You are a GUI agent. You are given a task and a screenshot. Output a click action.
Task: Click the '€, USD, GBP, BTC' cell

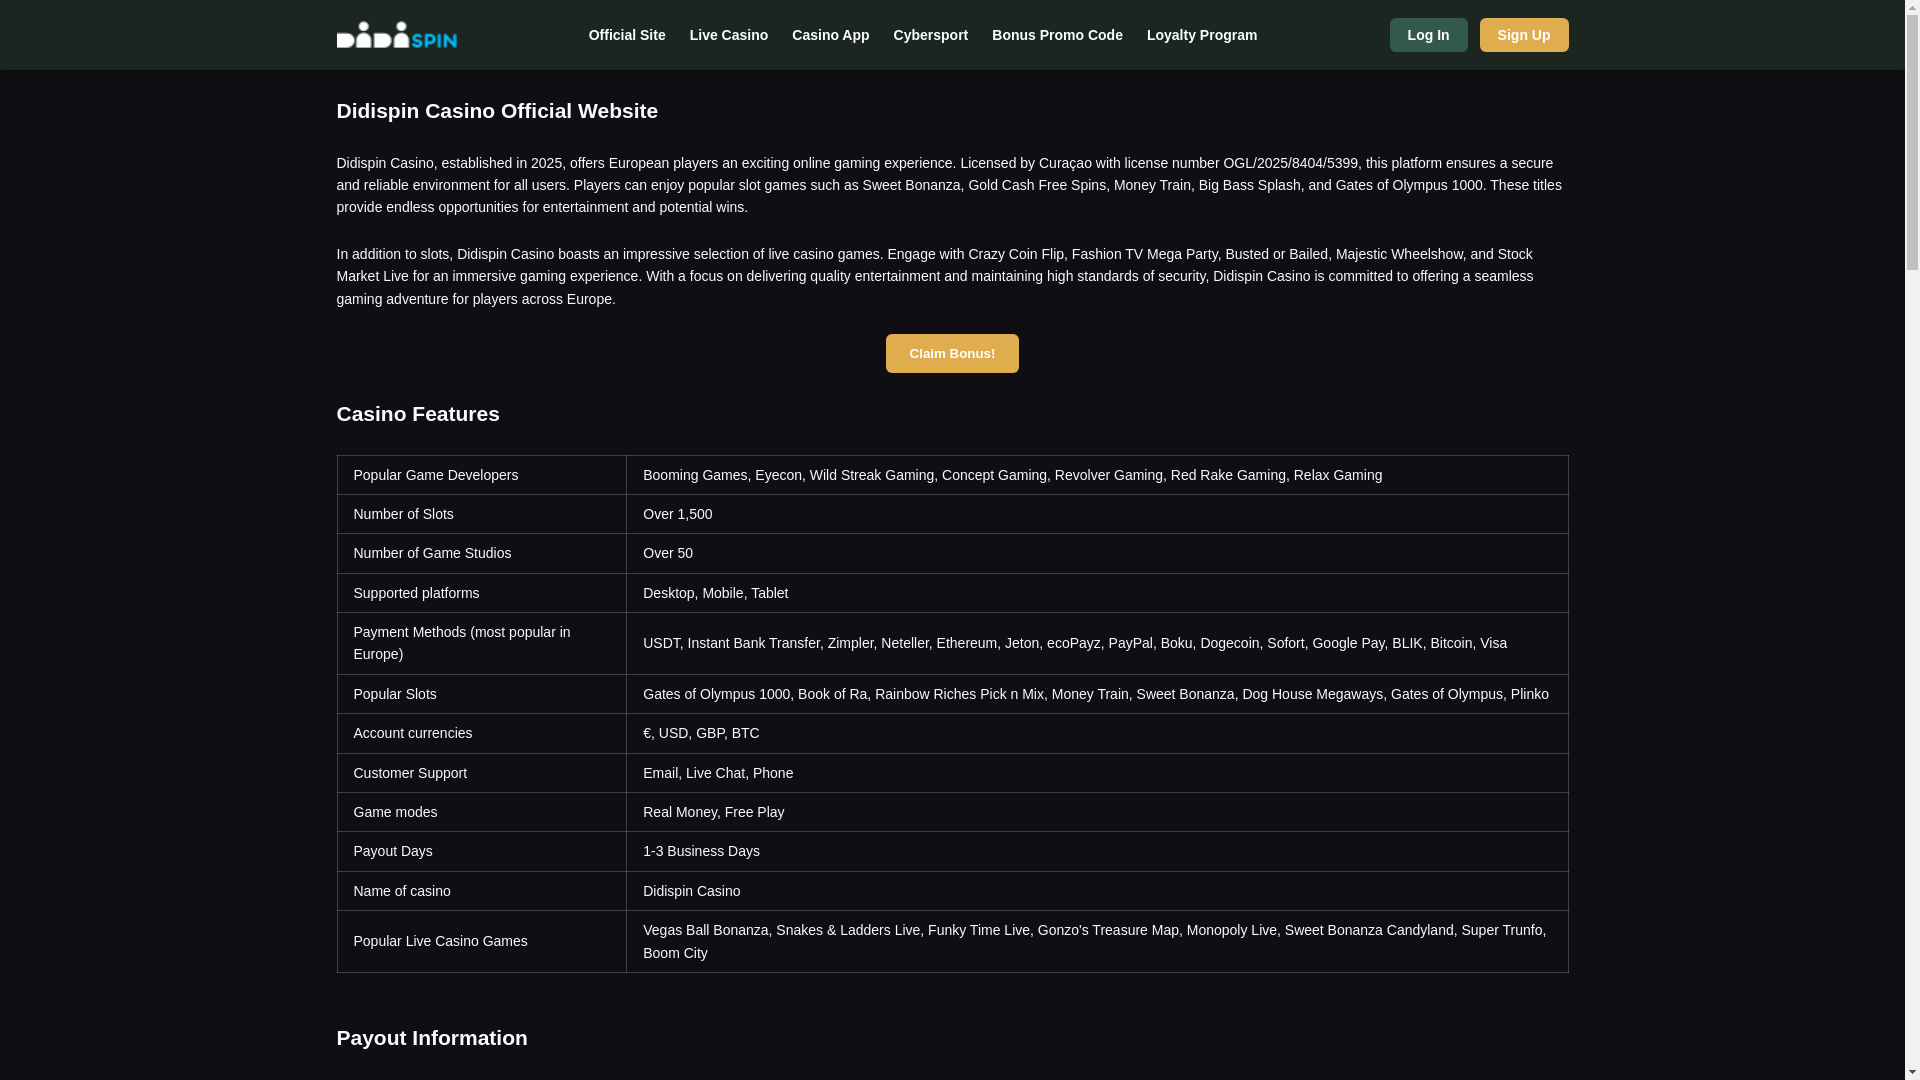pyautogui.click(x=1097, y=733)
